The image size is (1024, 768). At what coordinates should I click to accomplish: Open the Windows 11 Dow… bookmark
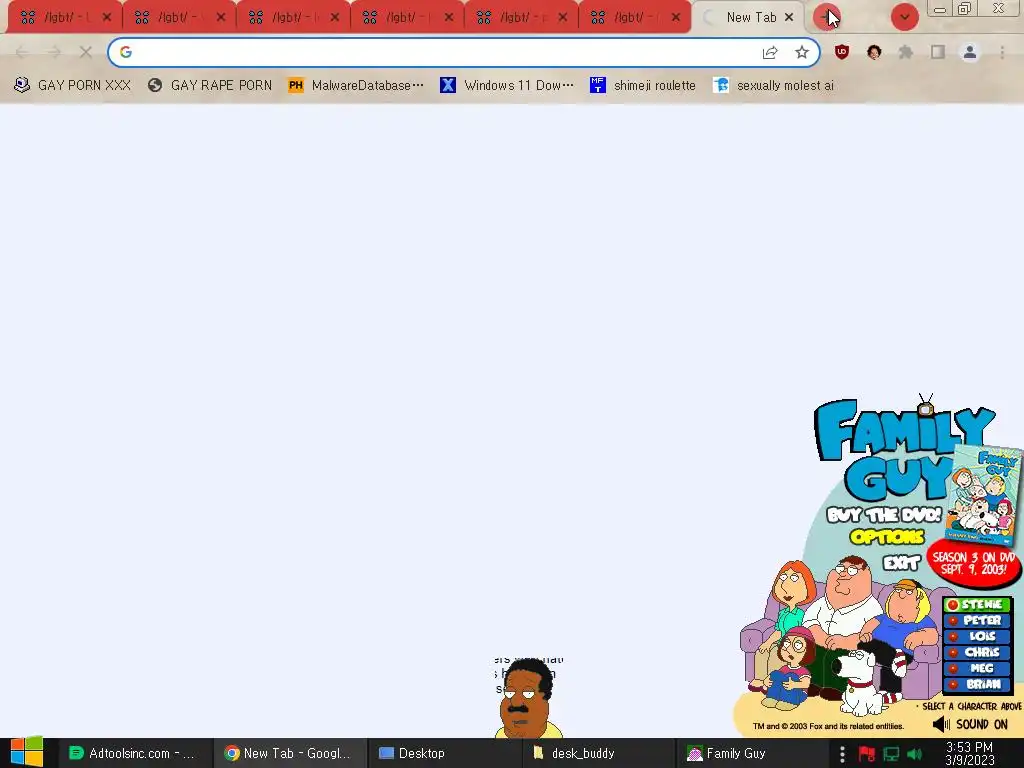[x=507, y=85]
